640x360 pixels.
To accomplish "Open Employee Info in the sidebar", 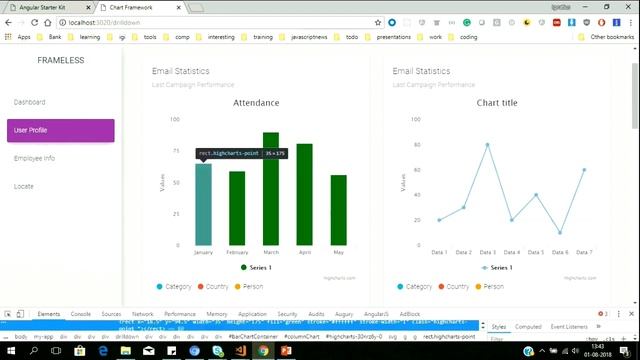I will [x=34, y=158].
